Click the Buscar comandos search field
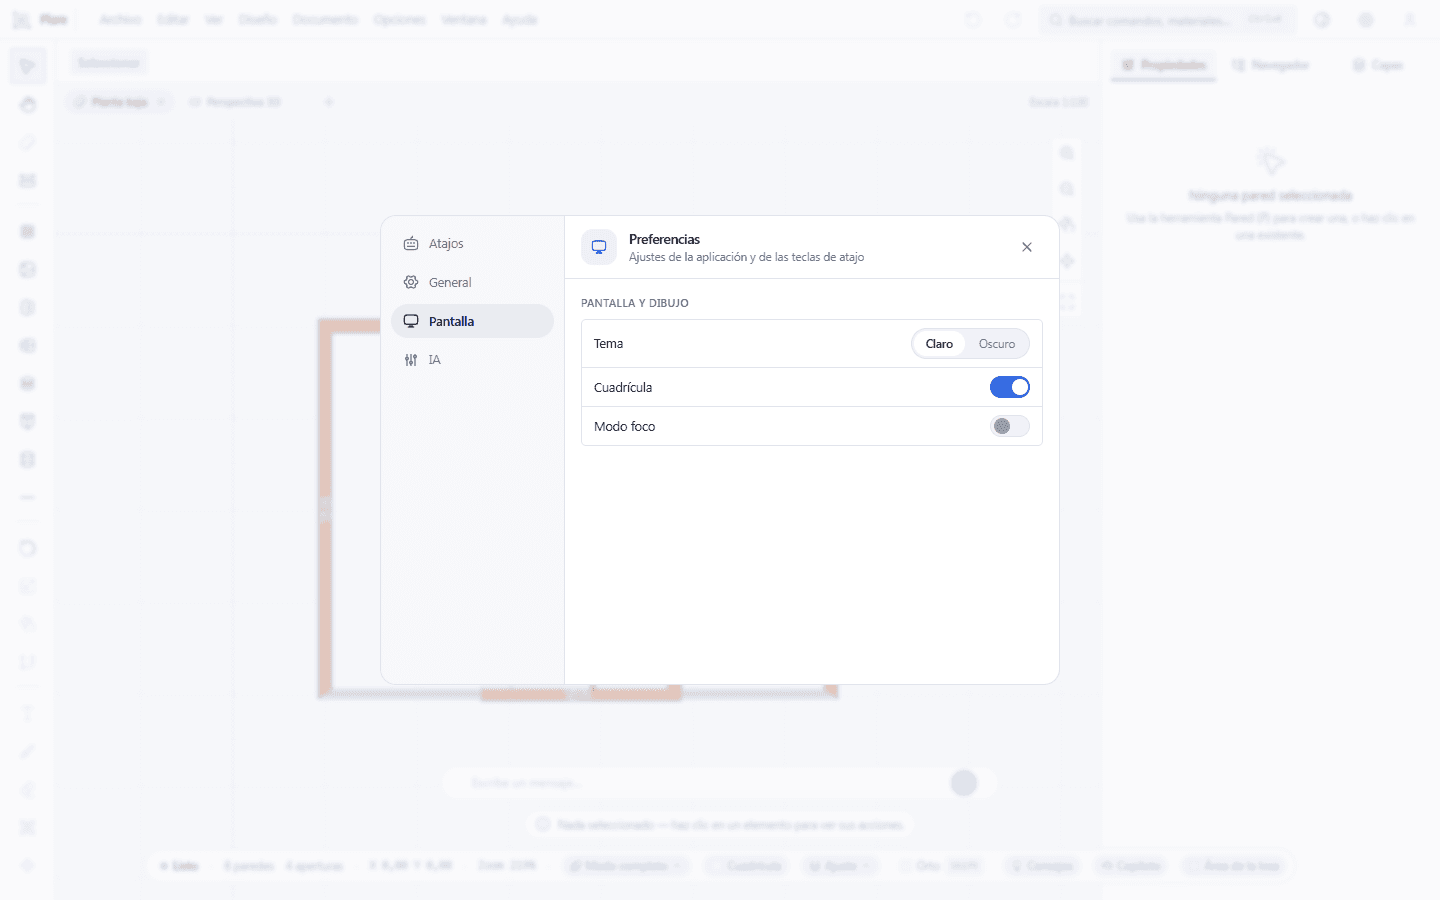1440x900 pixels. tap(1167, 20)
